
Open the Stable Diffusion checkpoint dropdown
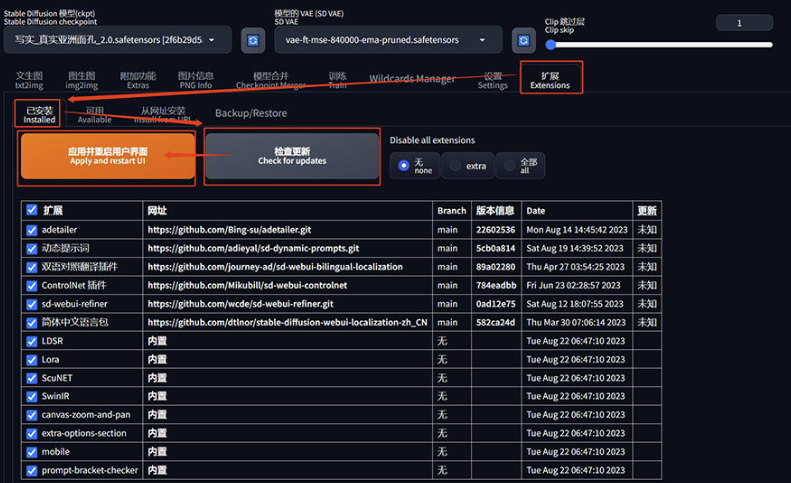click(117, 40)
